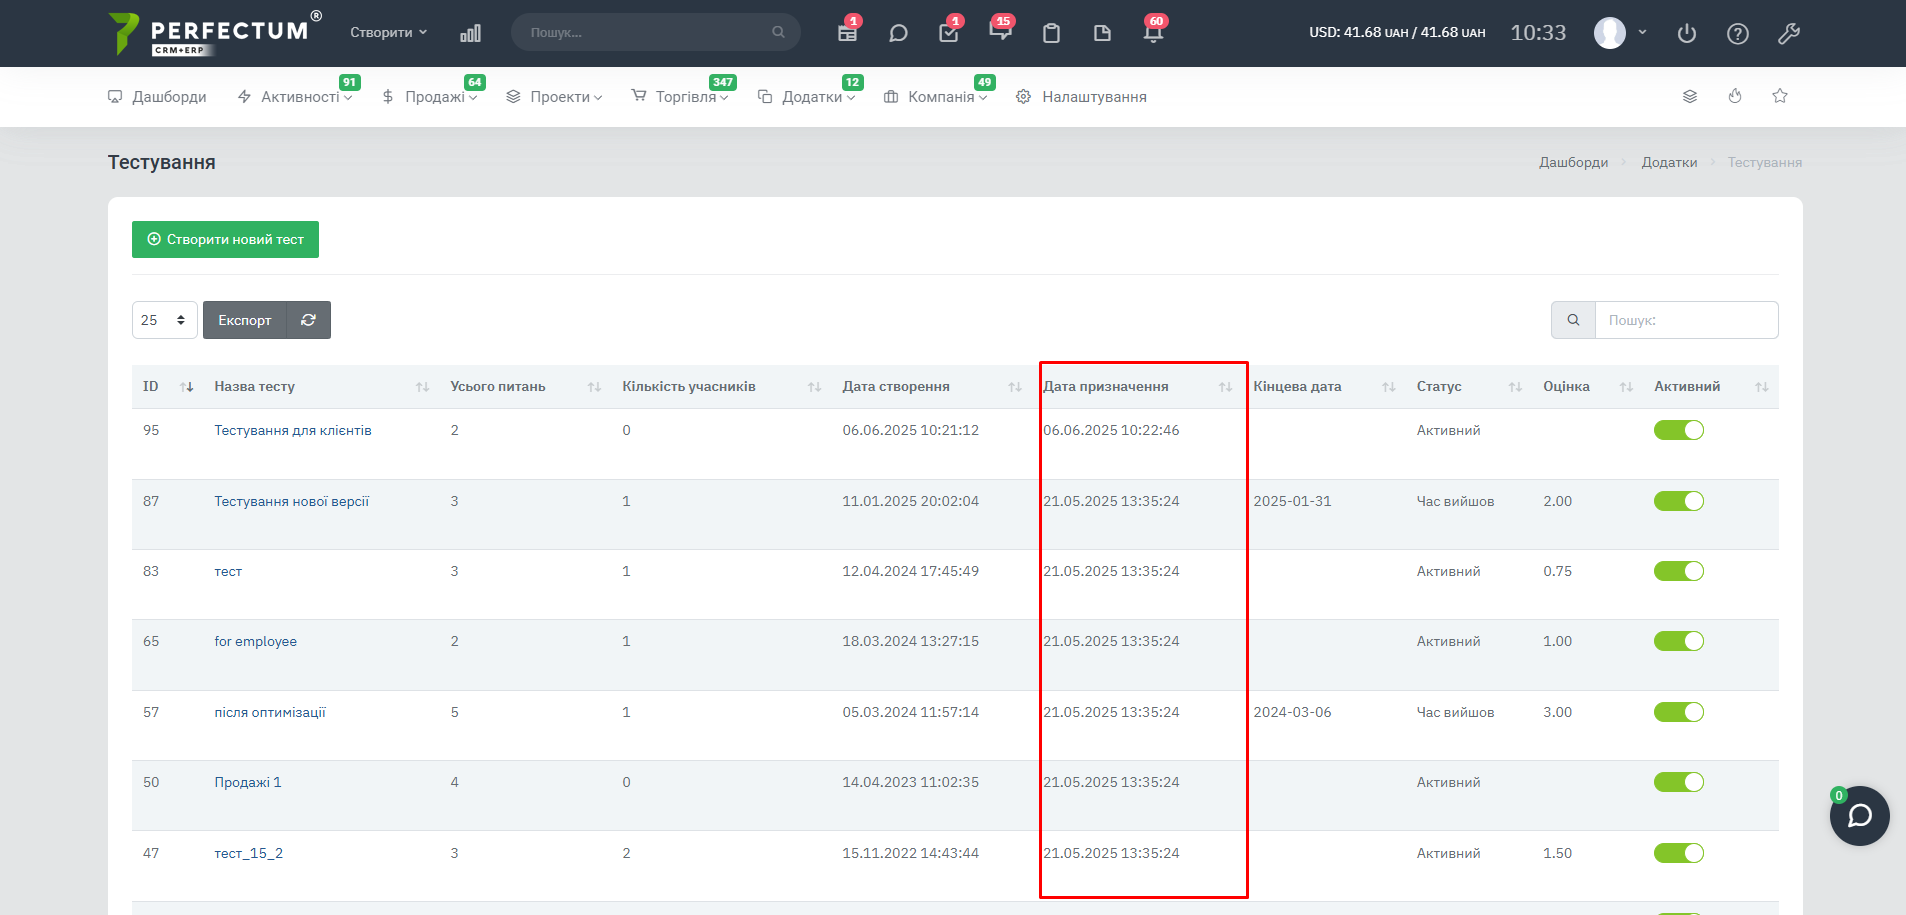1906x915 pixels.
Task: Click 'Створити новий тест' button
Action: (x=225, y=239)
